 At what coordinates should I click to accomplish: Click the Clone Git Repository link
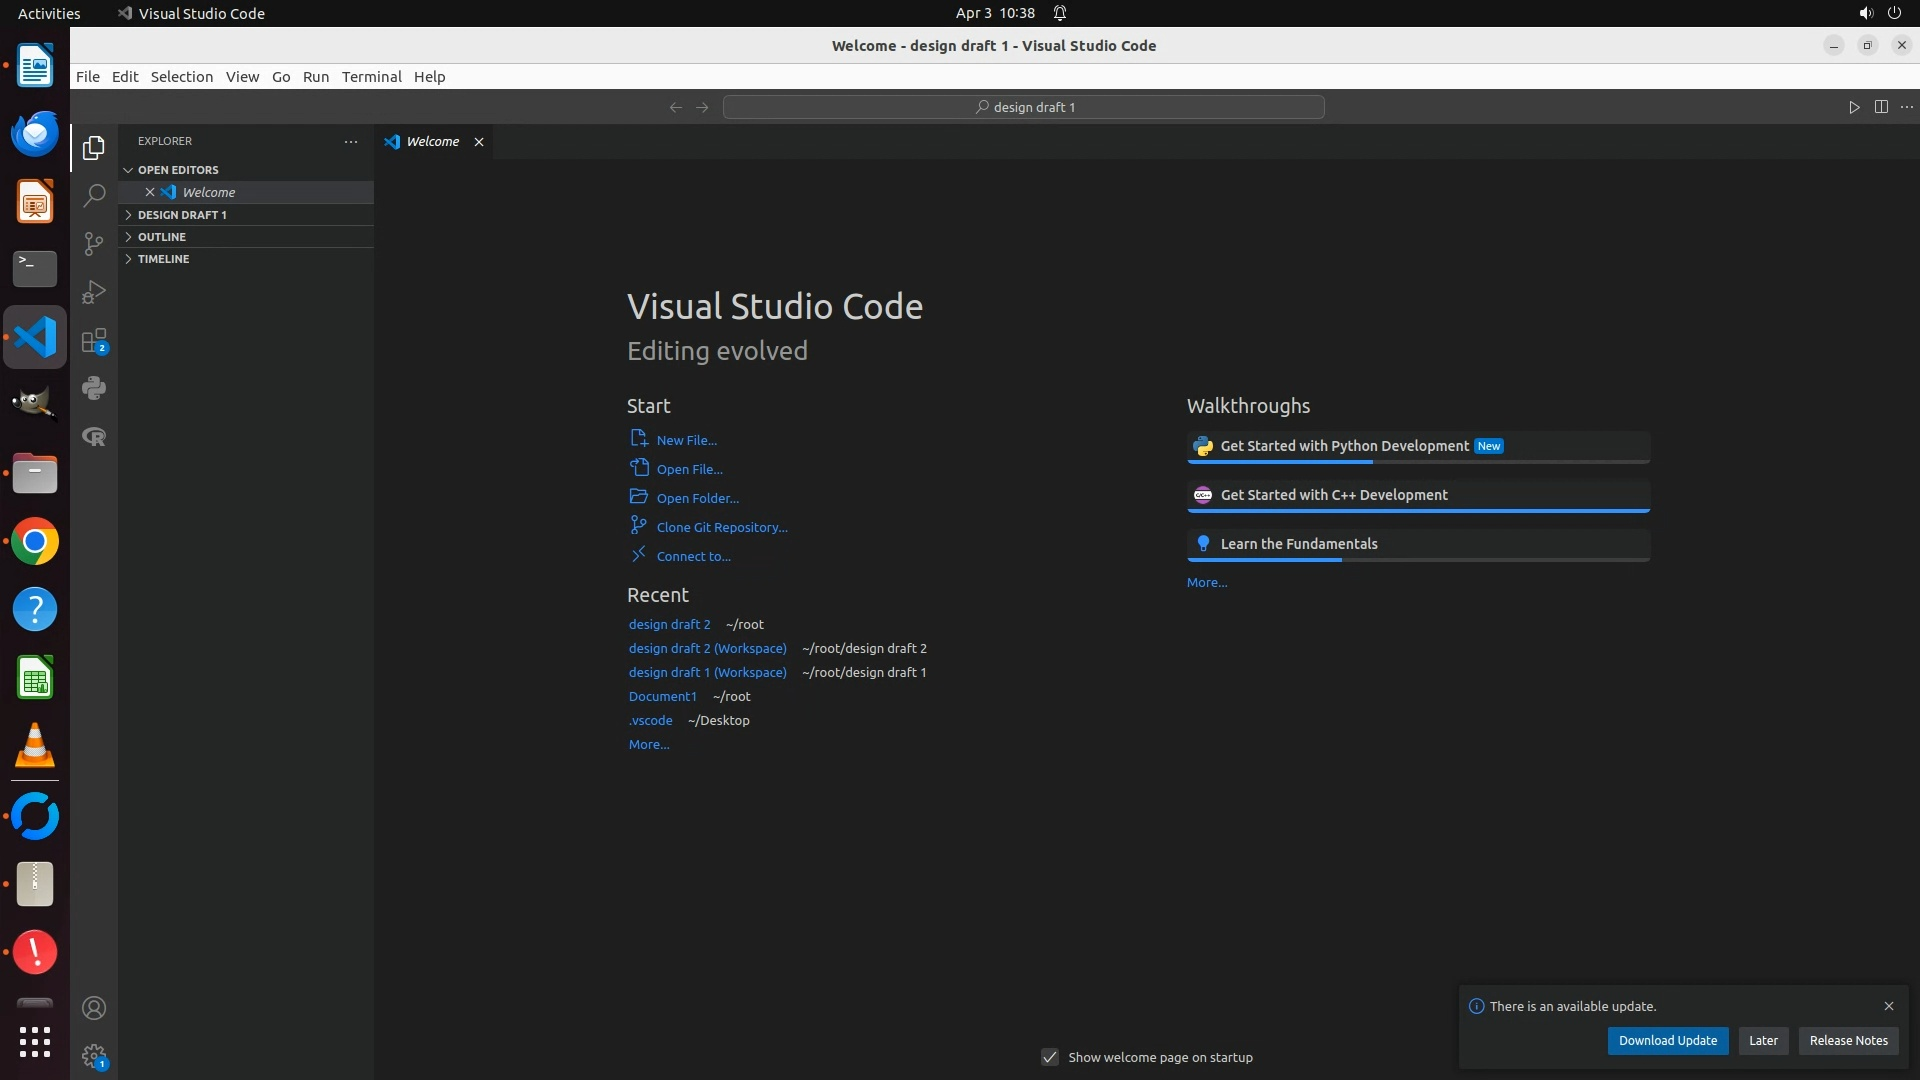click(x=721, y=527)
